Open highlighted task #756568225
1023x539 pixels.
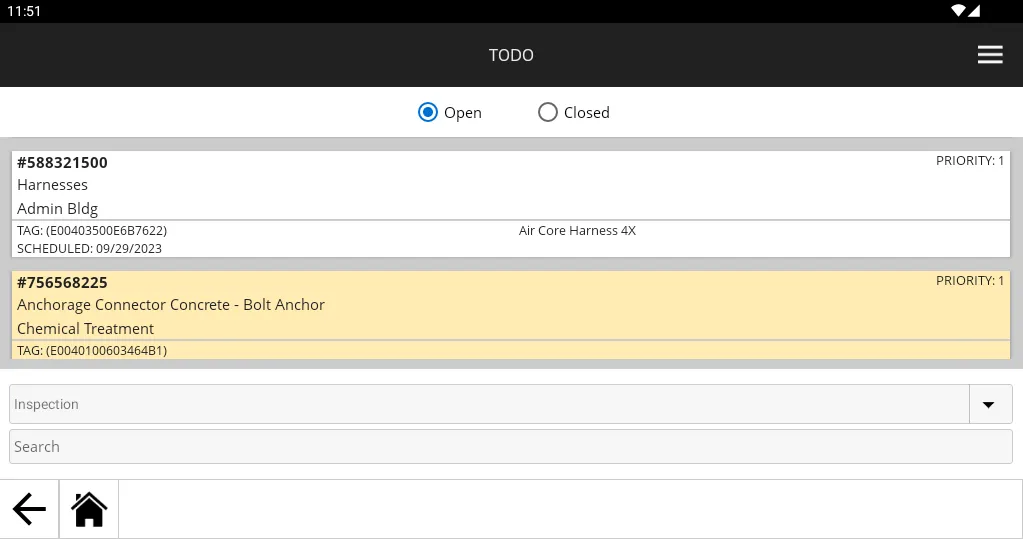pyautogui.click(x=62, y=282)
